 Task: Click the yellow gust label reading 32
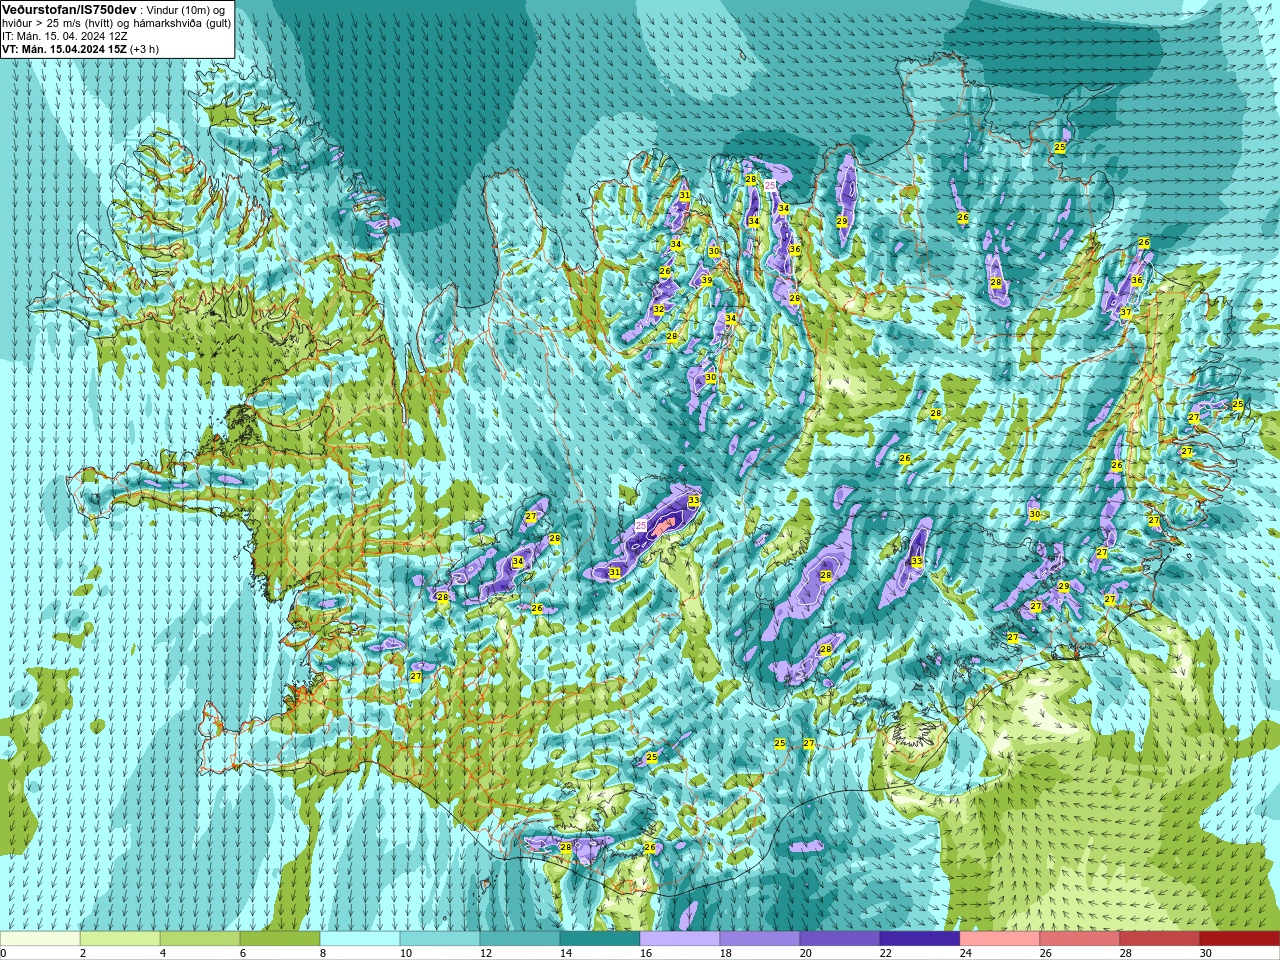tap(658, 310)
